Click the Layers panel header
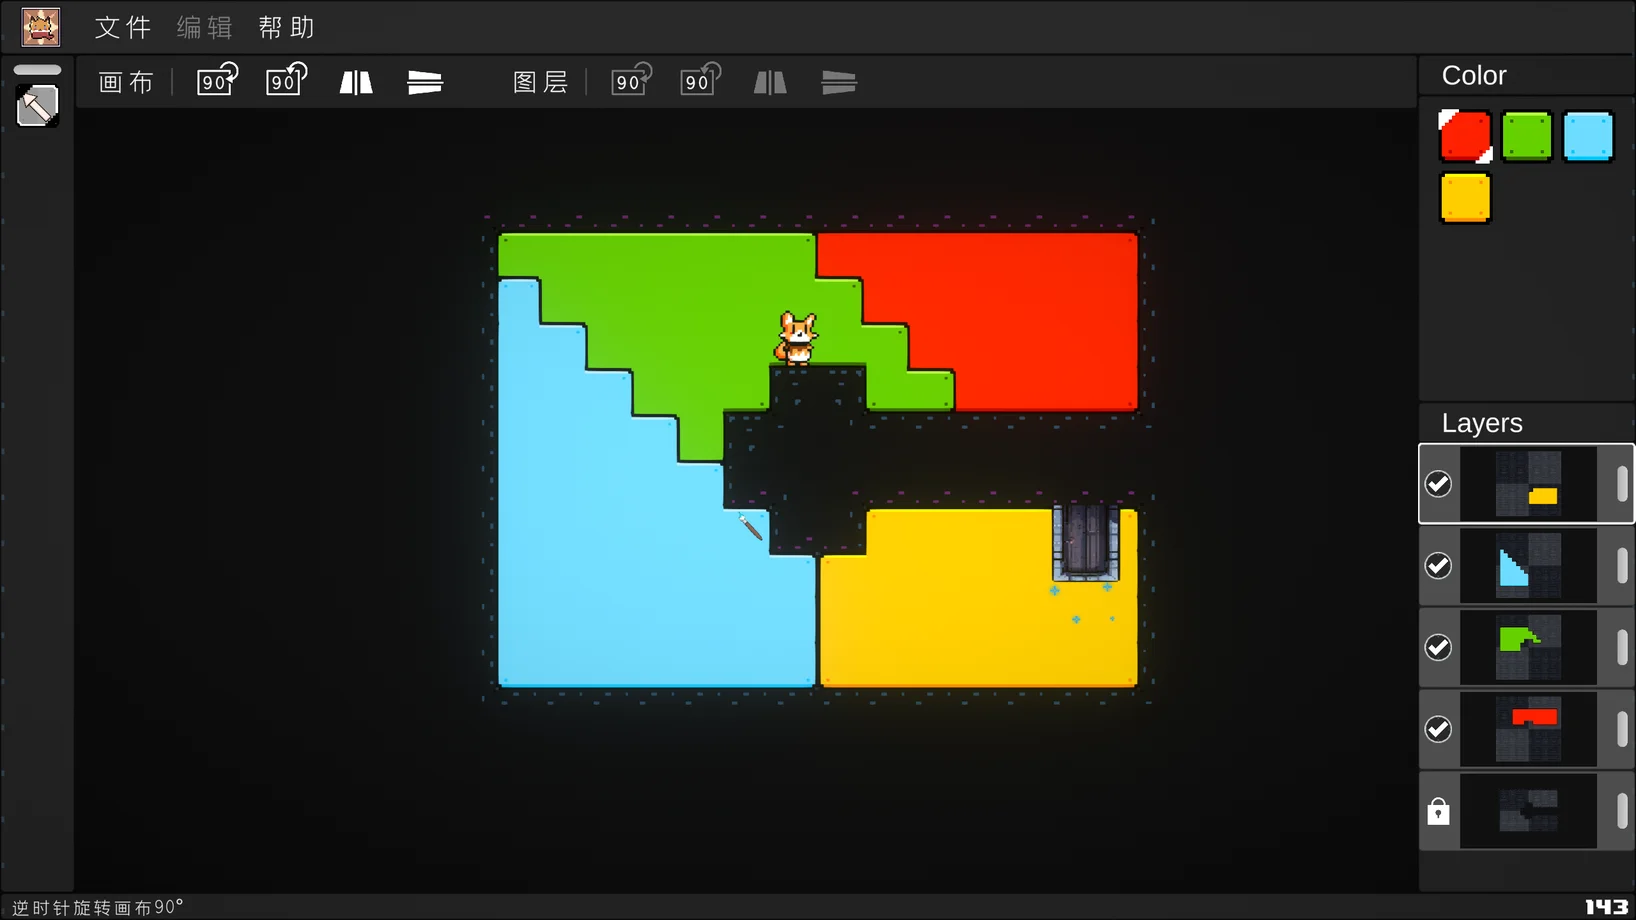1636x920 pixels. tap(1482, 423)
